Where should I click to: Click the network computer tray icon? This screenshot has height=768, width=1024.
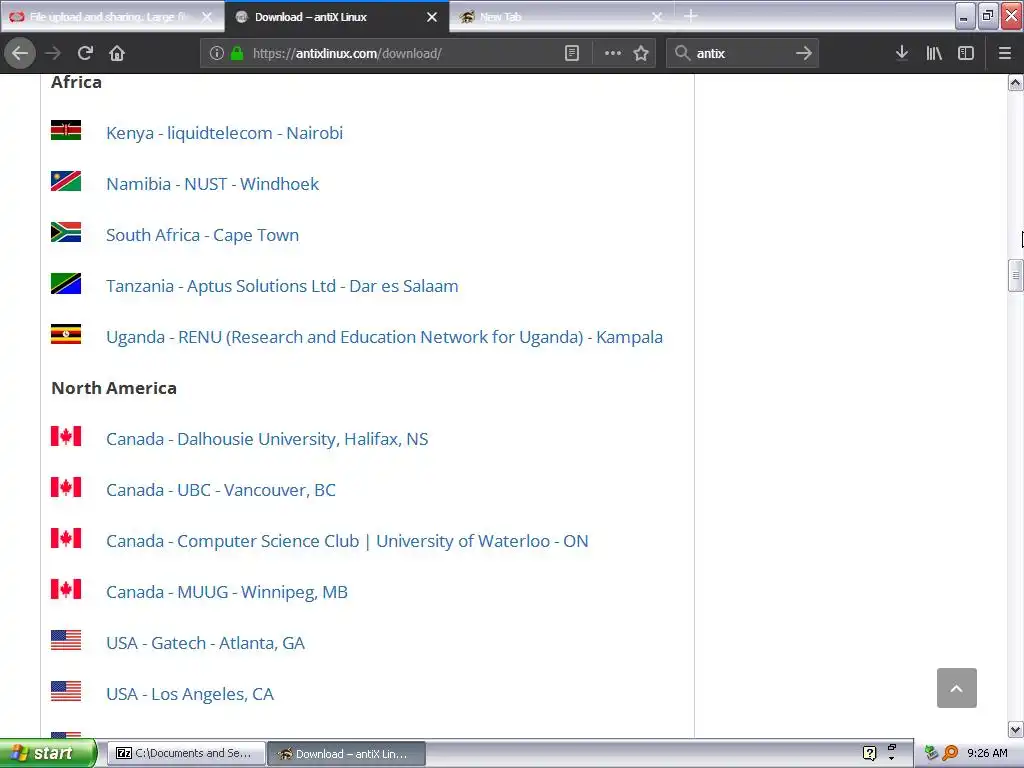point(931,753)
